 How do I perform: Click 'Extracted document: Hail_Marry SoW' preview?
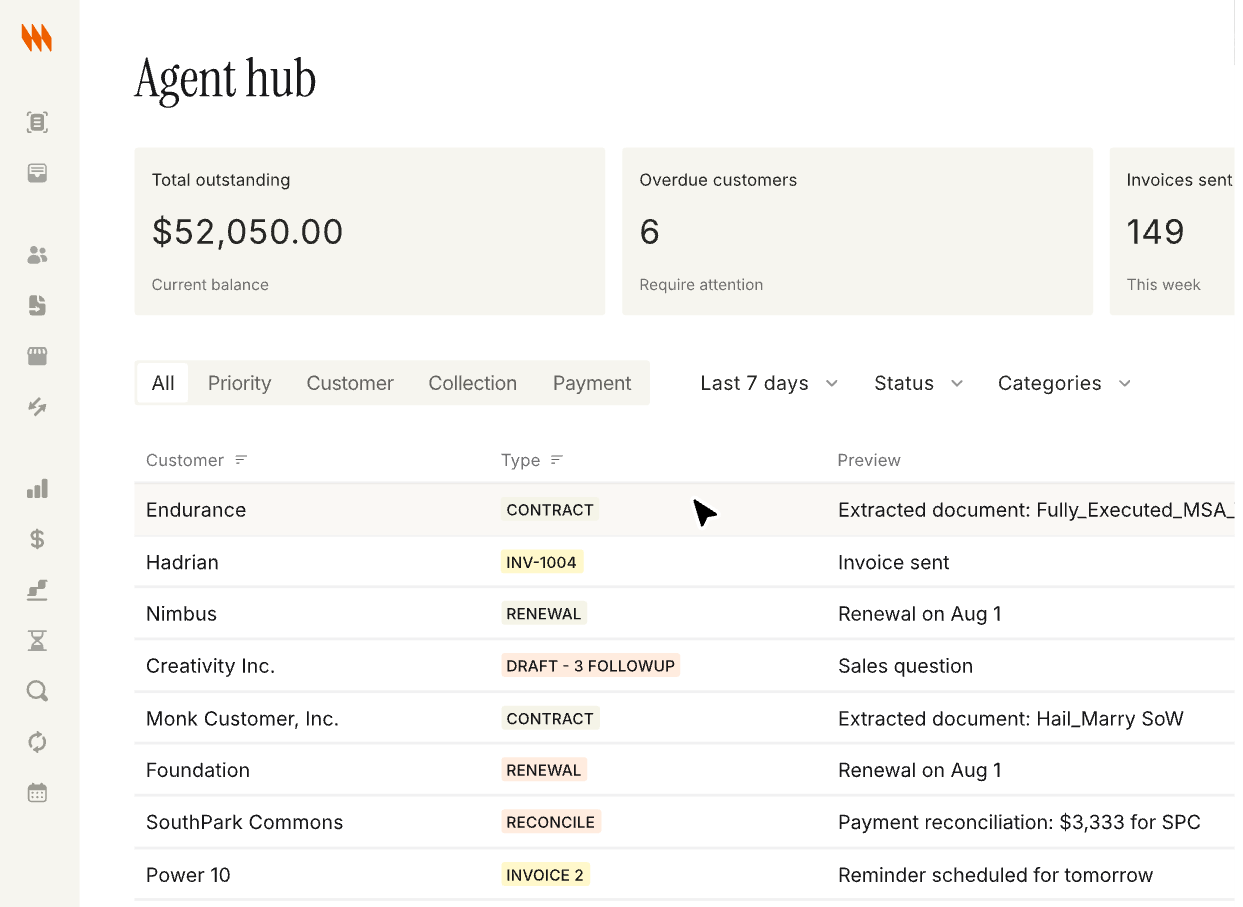coord(1011,718)
